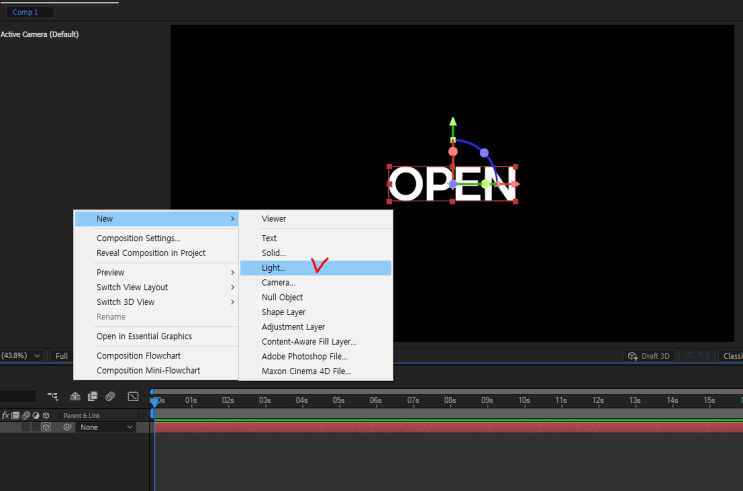Image resolution: width=743 pixels, height=491 pixels.
Task: Click the blue rotation handle on gizmo
Action: [x=484, y=153]
